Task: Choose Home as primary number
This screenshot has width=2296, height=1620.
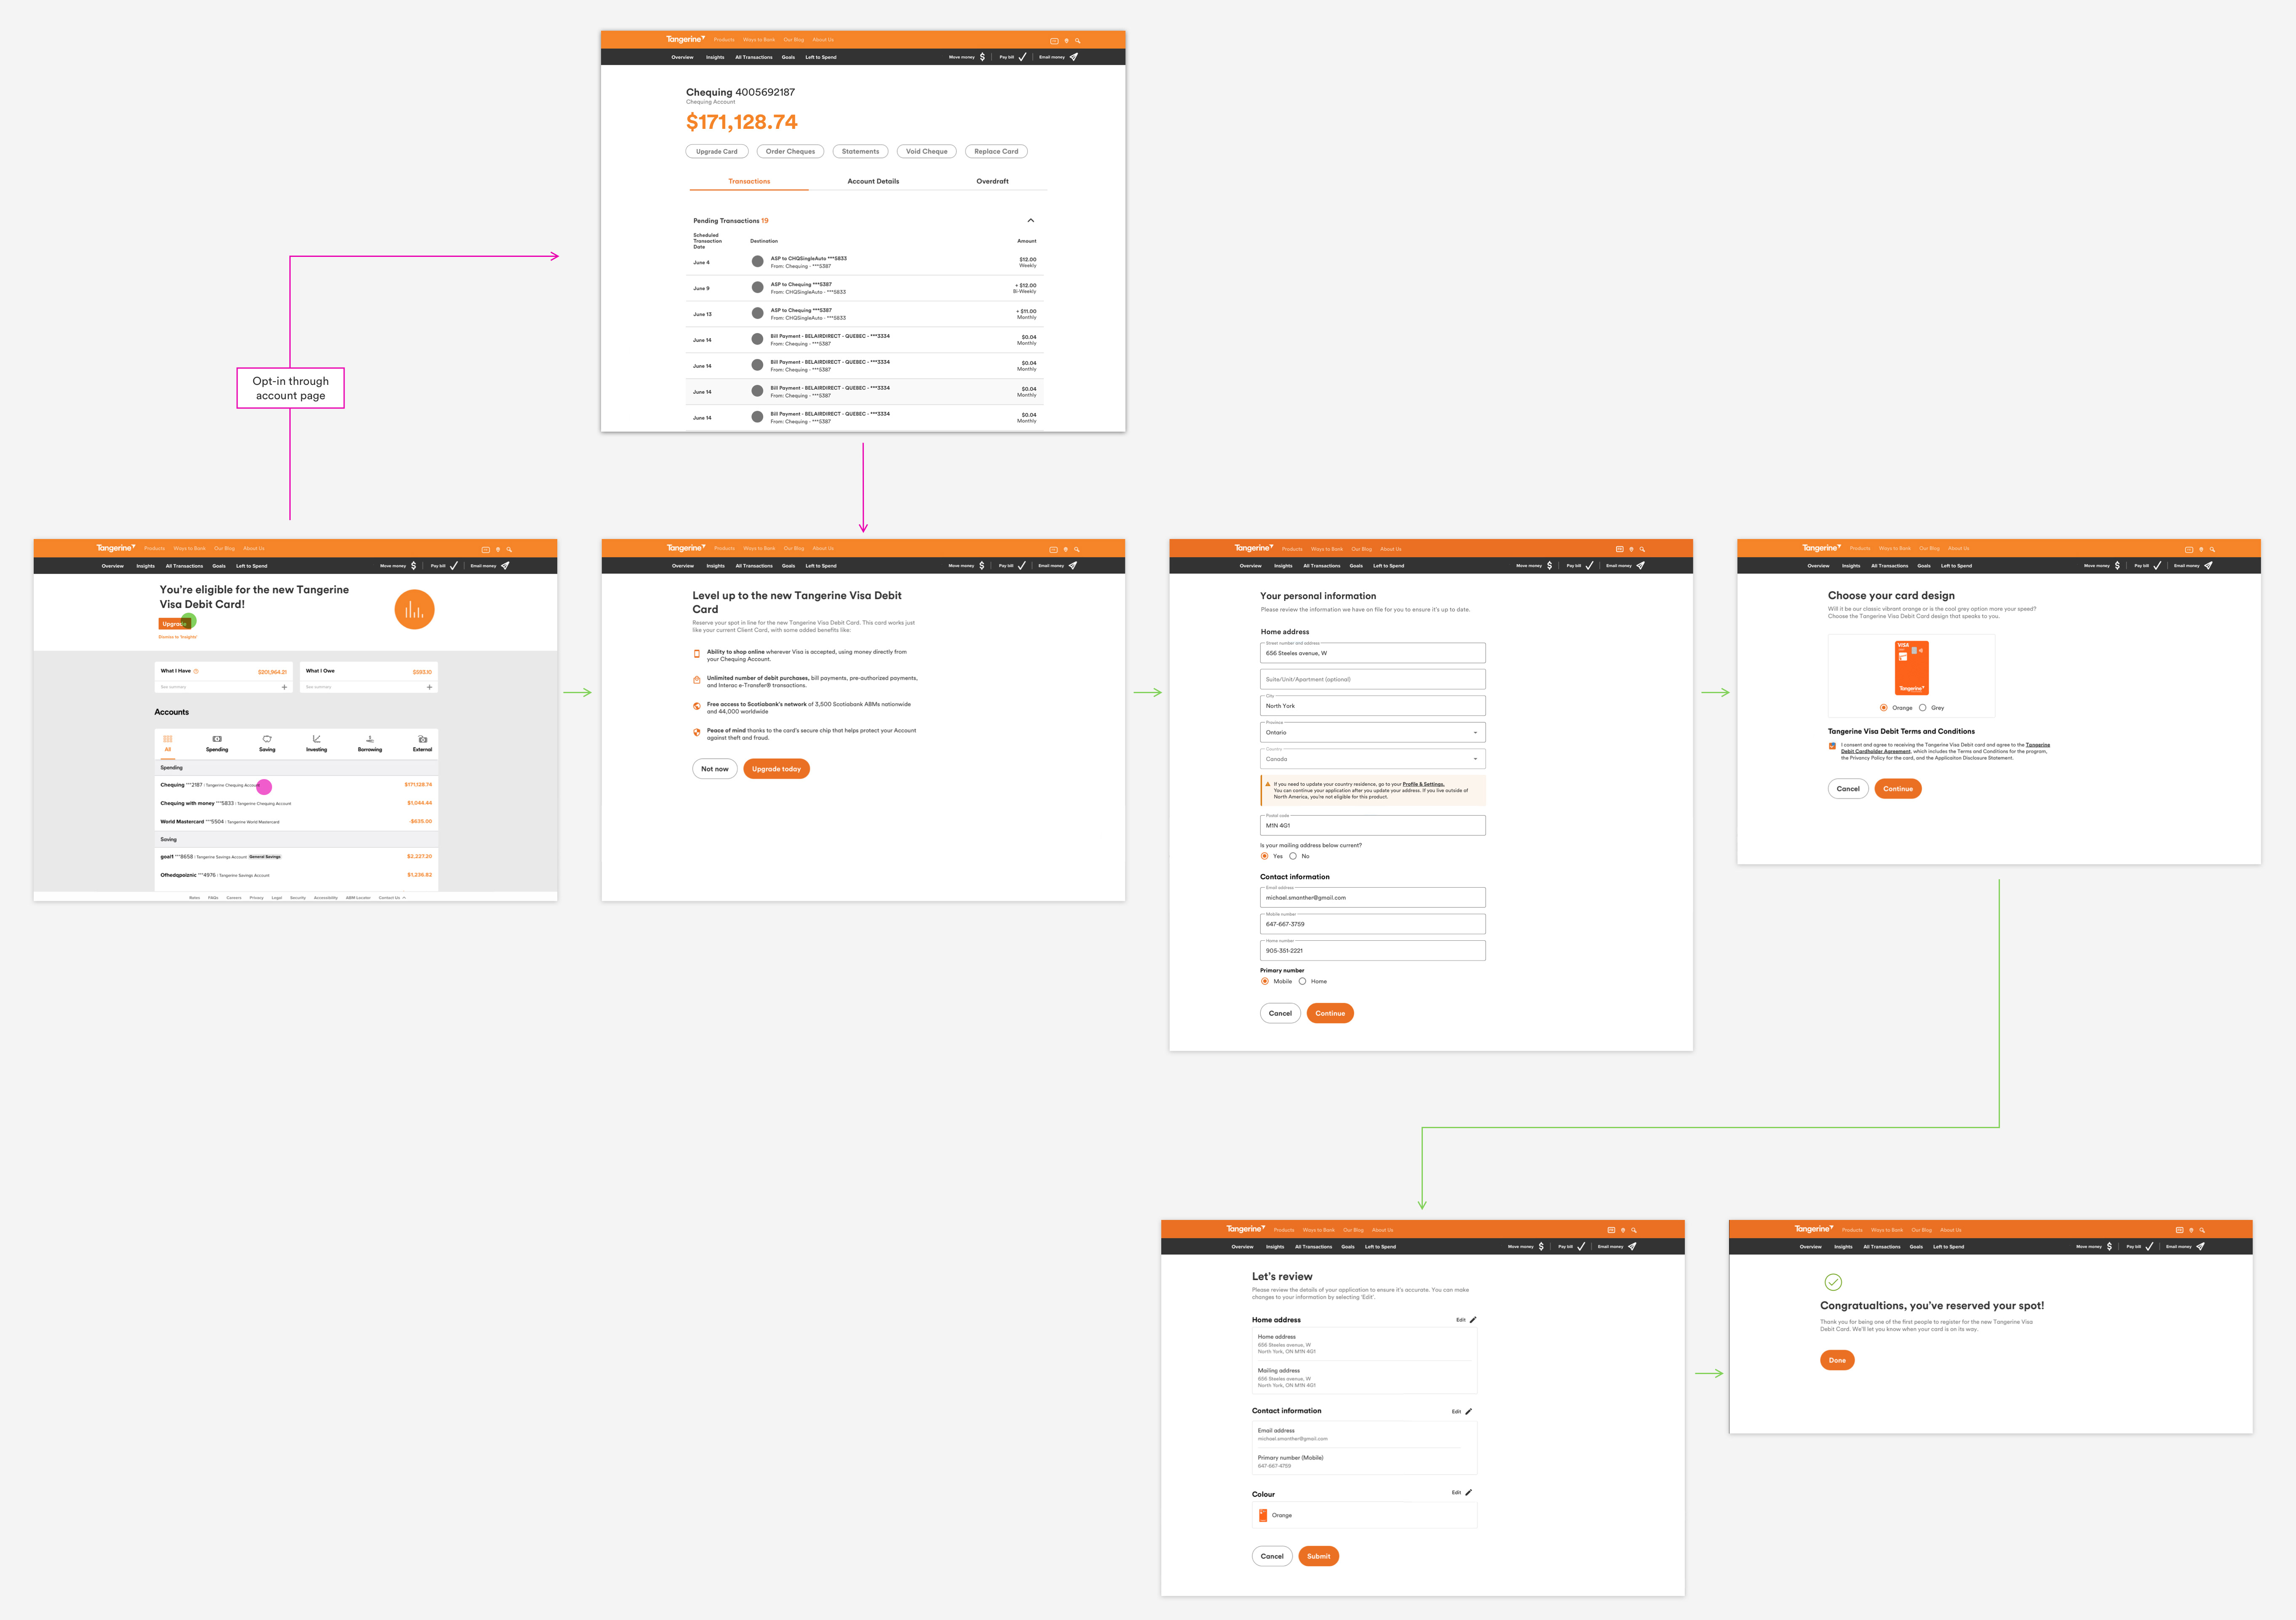Action: 1302,981
